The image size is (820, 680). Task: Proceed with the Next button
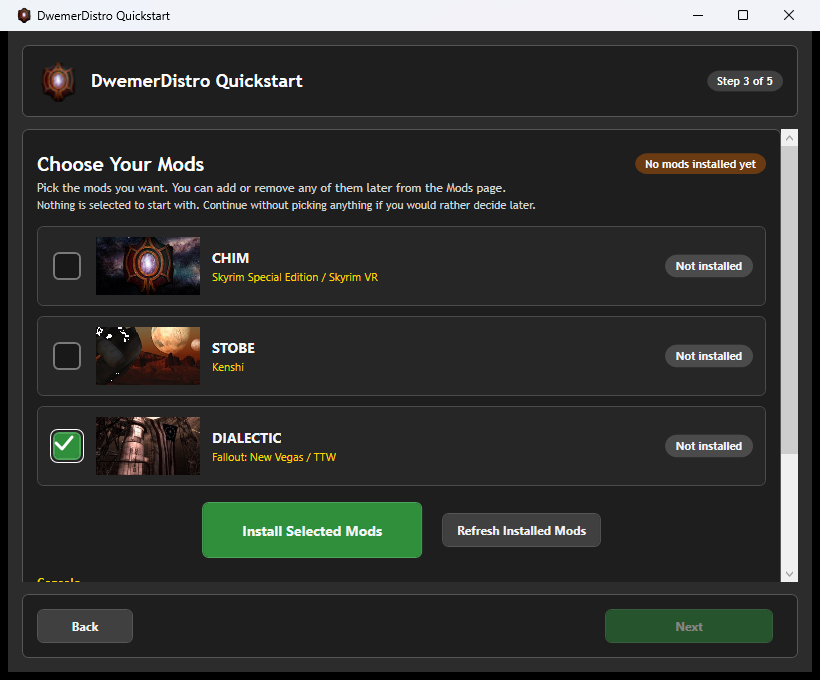(689, 626)
